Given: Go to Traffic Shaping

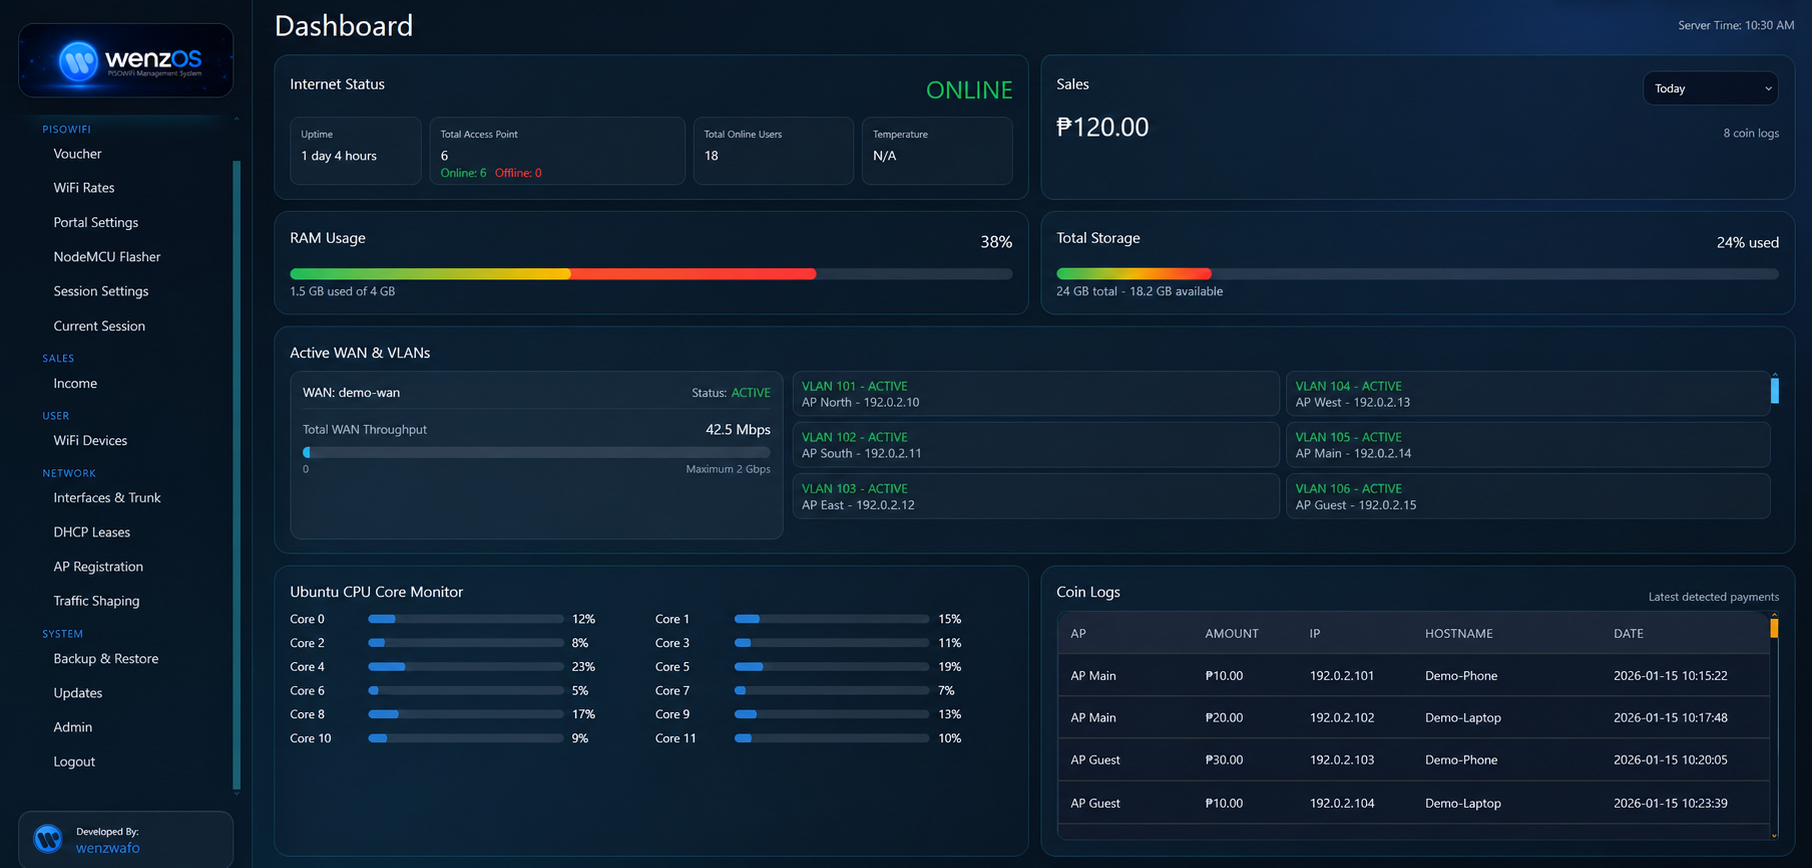Looking at the screenshot, I should coord(96,601).
